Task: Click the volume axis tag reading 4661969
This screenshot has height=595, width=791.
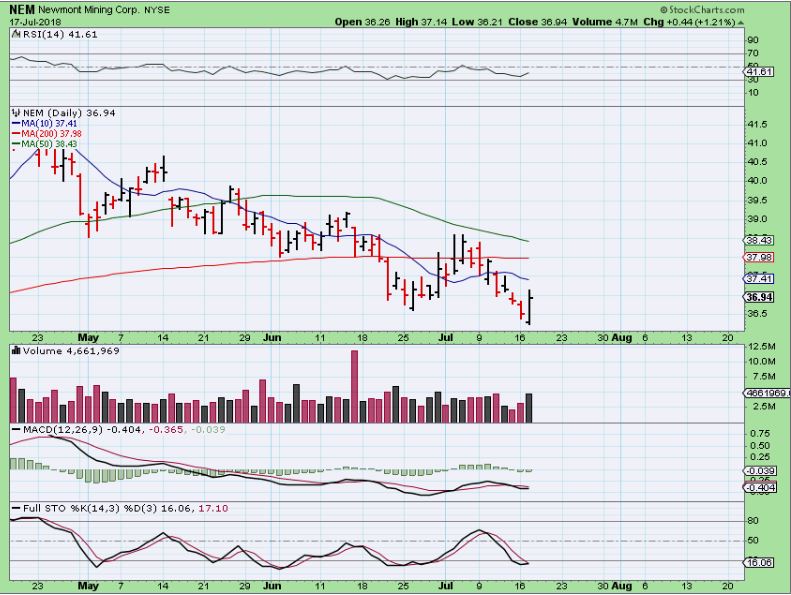Action: [x=767, y=393]
